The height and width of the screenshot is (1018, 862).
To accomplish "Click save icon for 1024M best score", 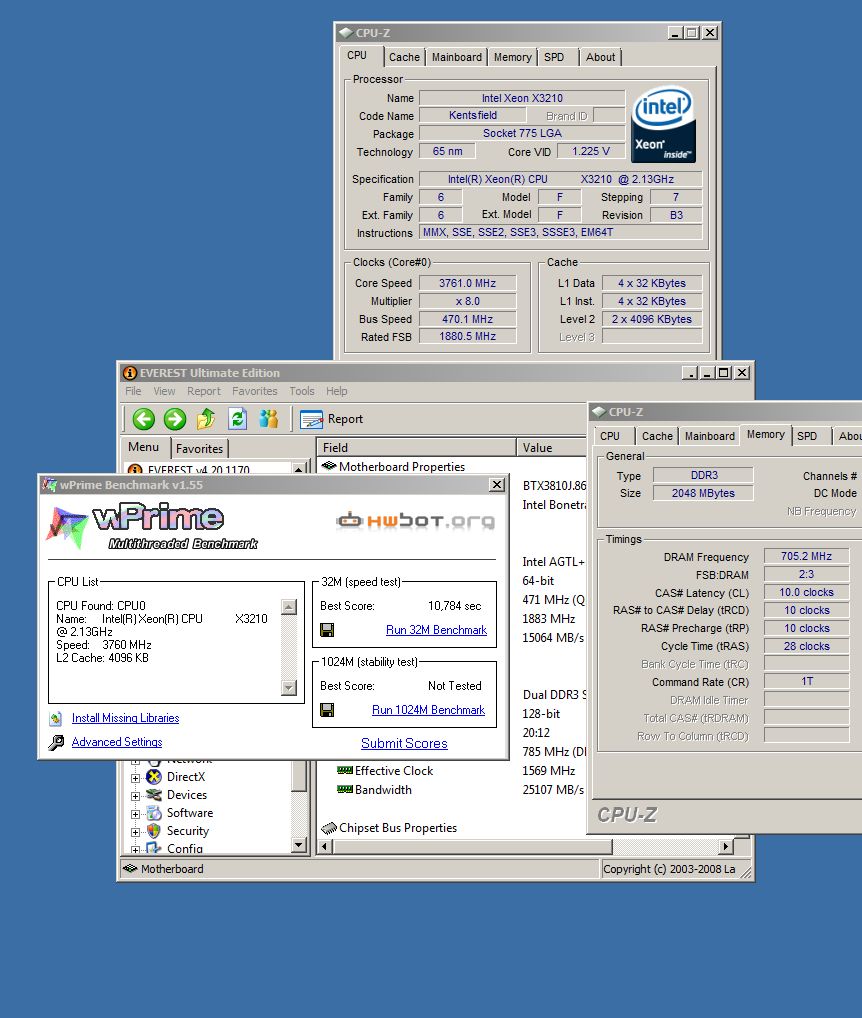I will (327, 710).
